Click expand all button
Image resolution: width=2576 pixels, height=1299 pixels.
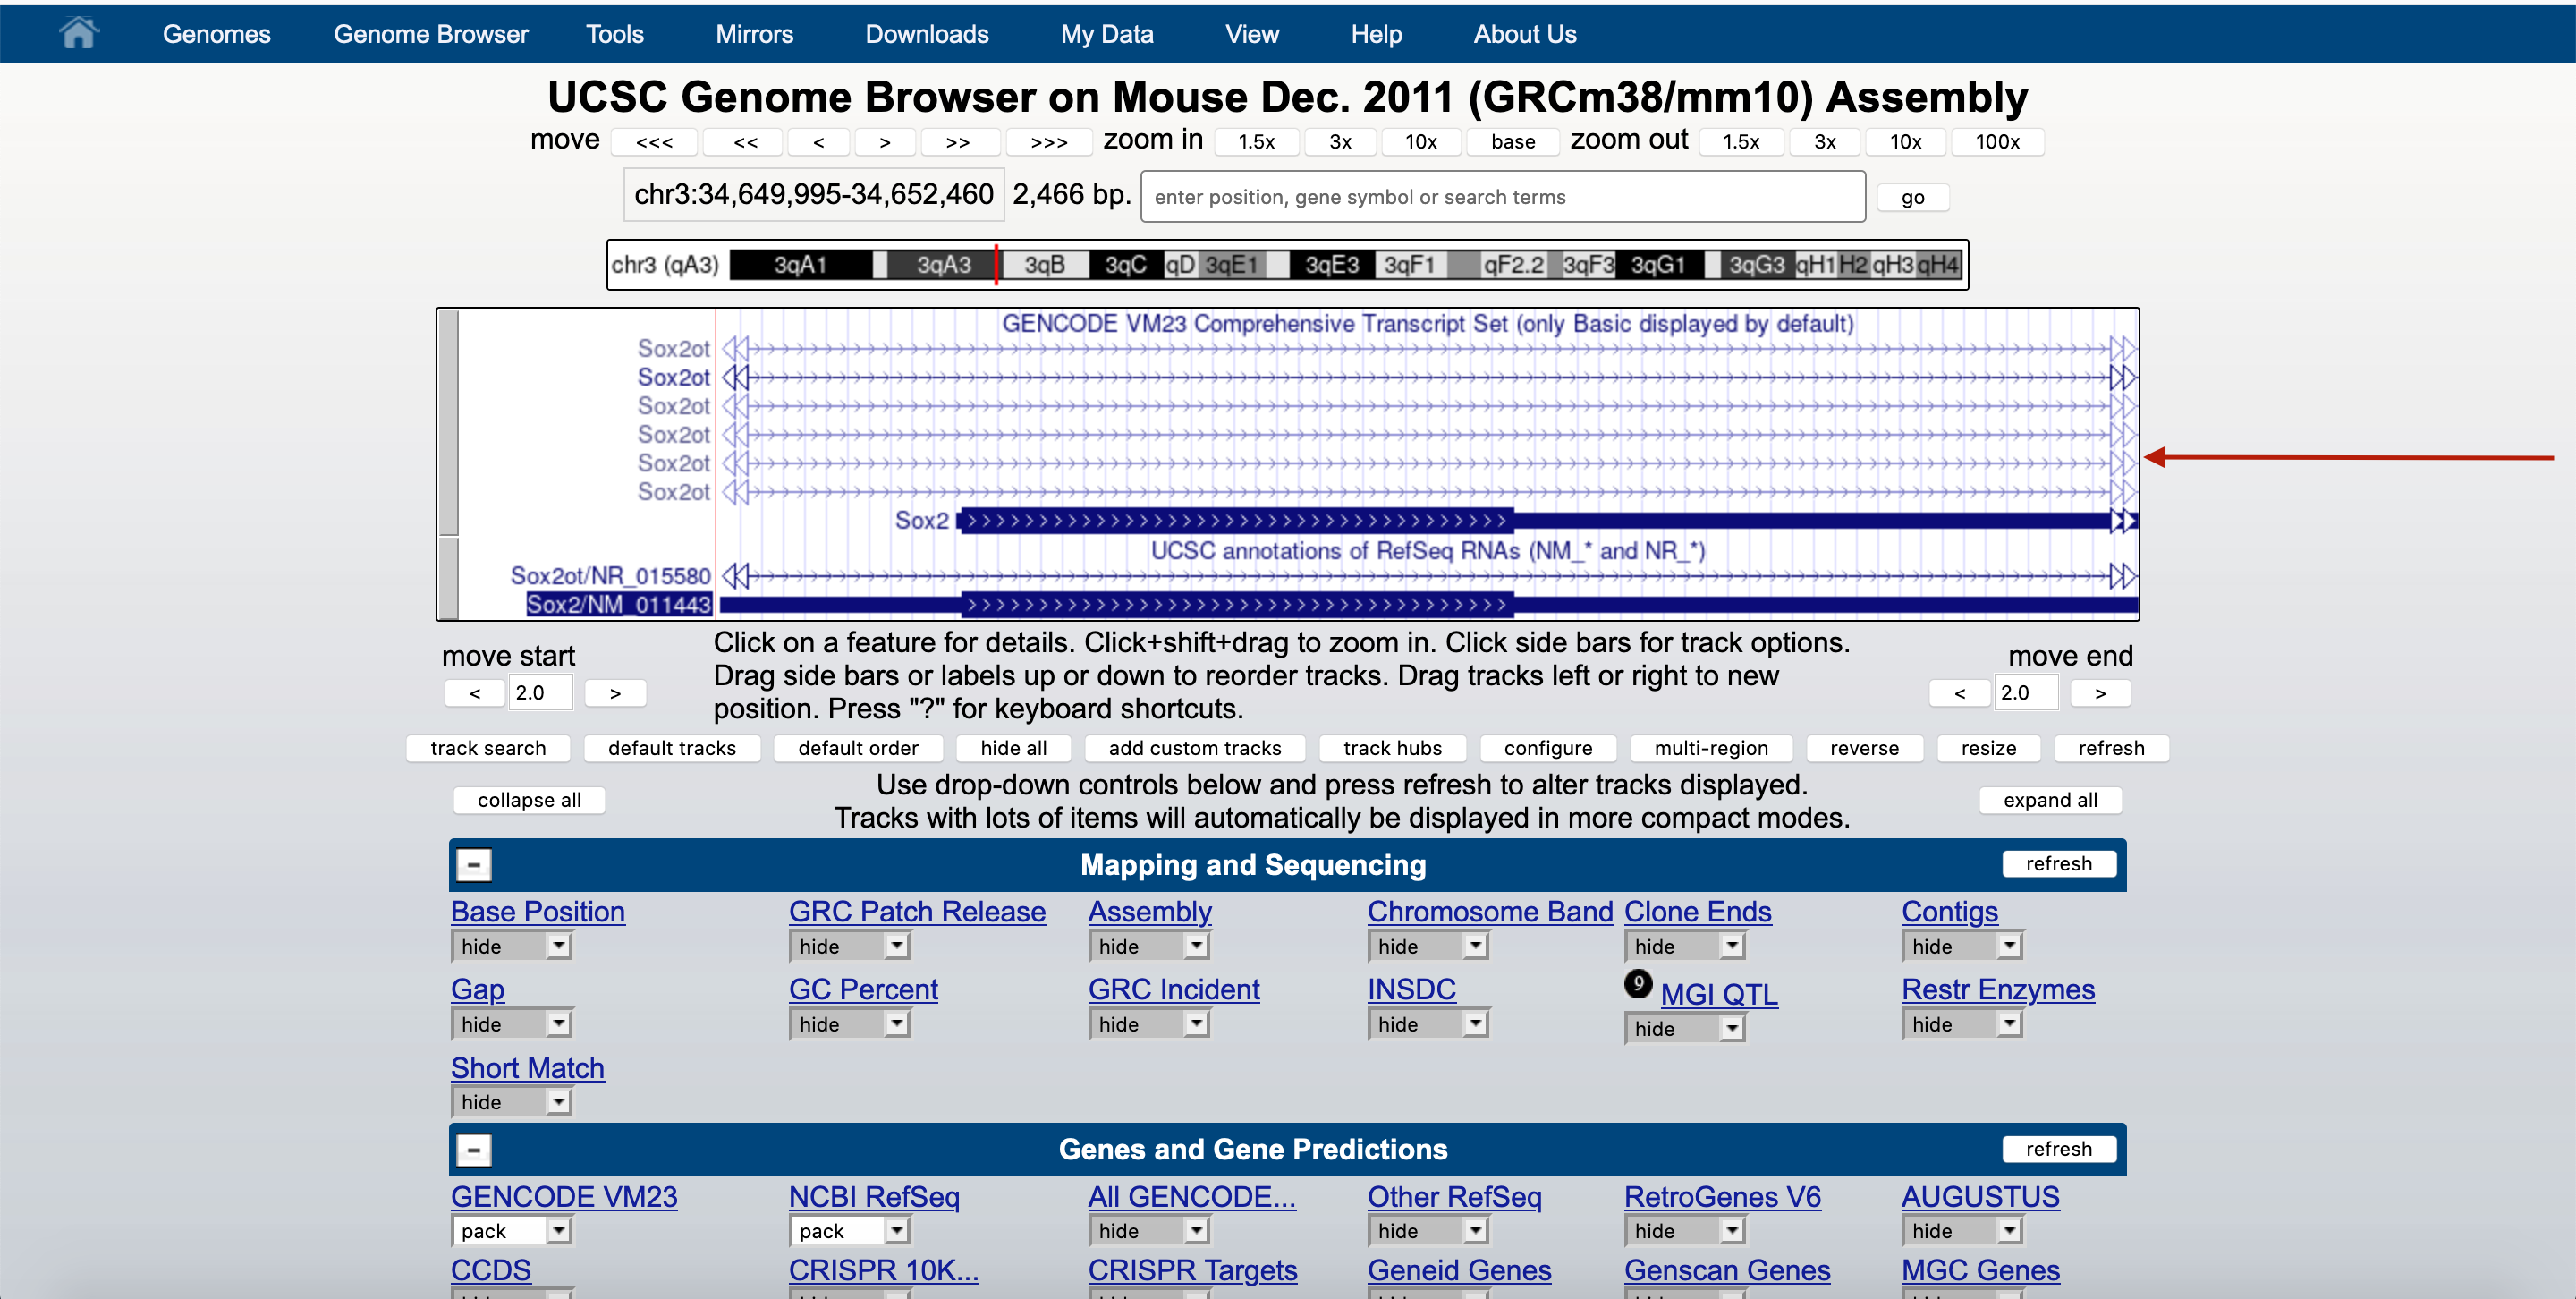[x=2050, y=800]
